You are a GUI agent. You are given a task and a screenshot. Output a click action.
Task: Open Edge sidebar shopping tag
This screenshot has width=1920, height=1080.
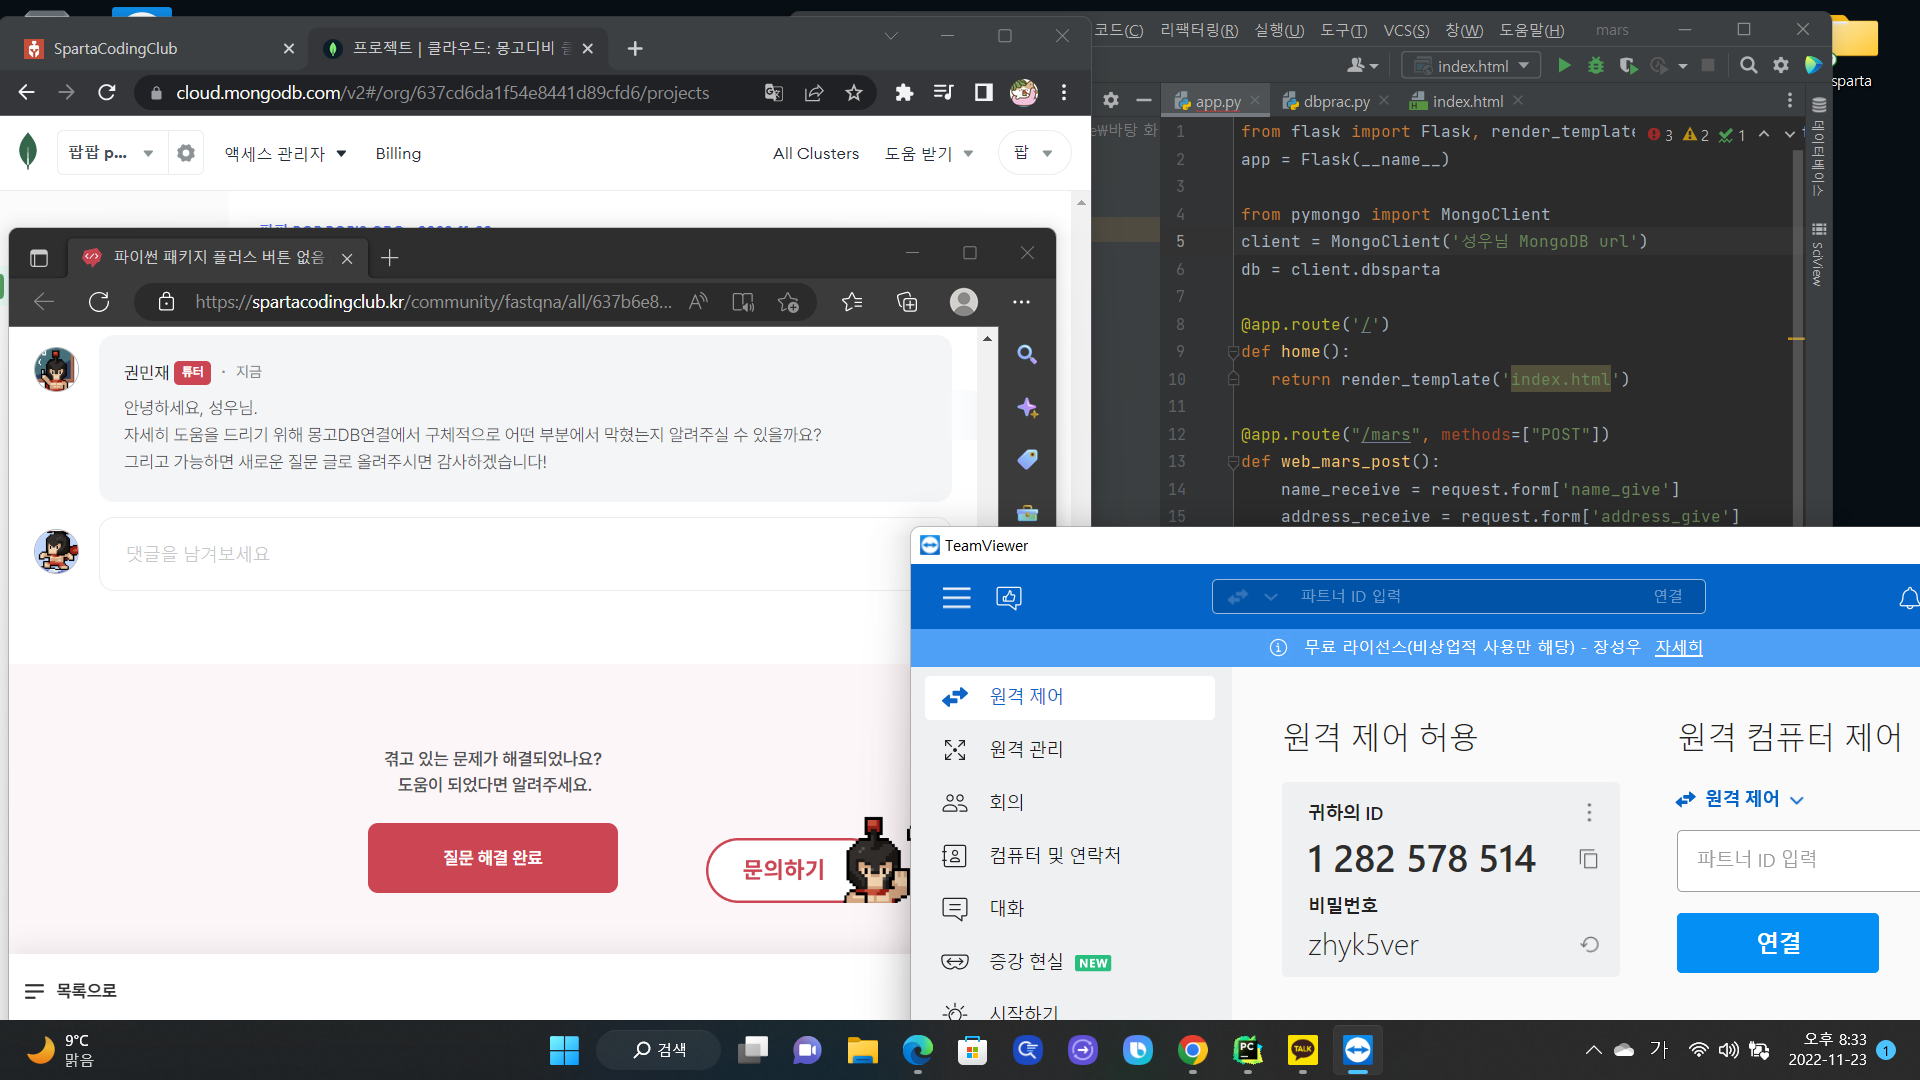tap(1027, 459)
